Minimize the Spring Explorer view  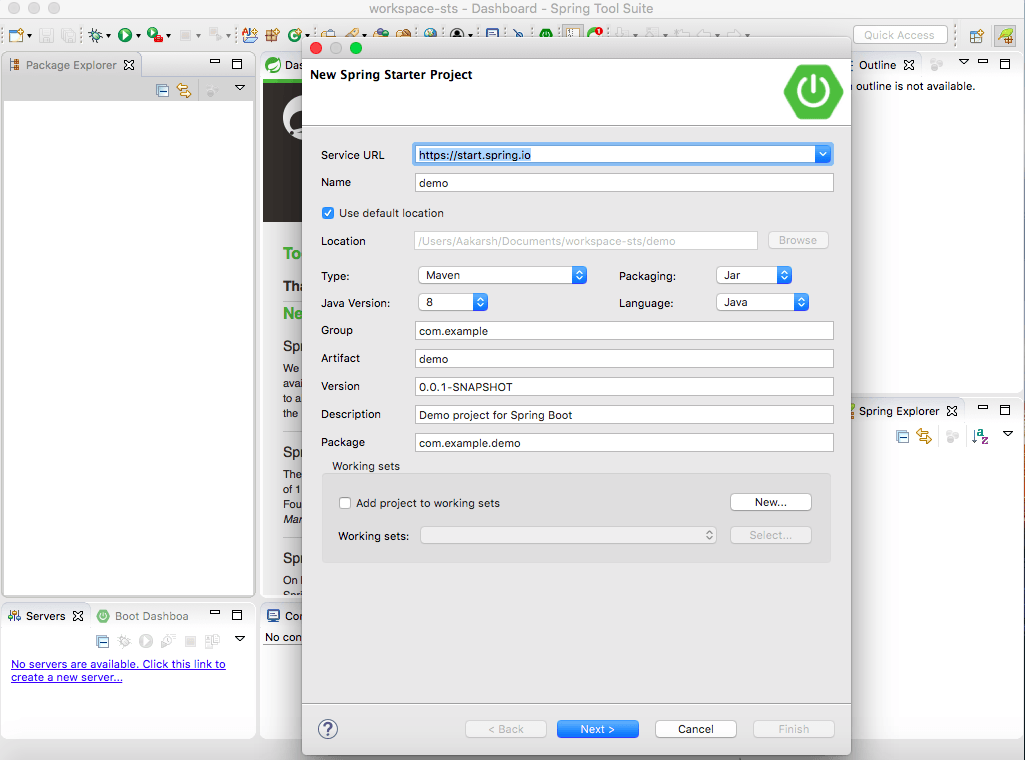983,408
